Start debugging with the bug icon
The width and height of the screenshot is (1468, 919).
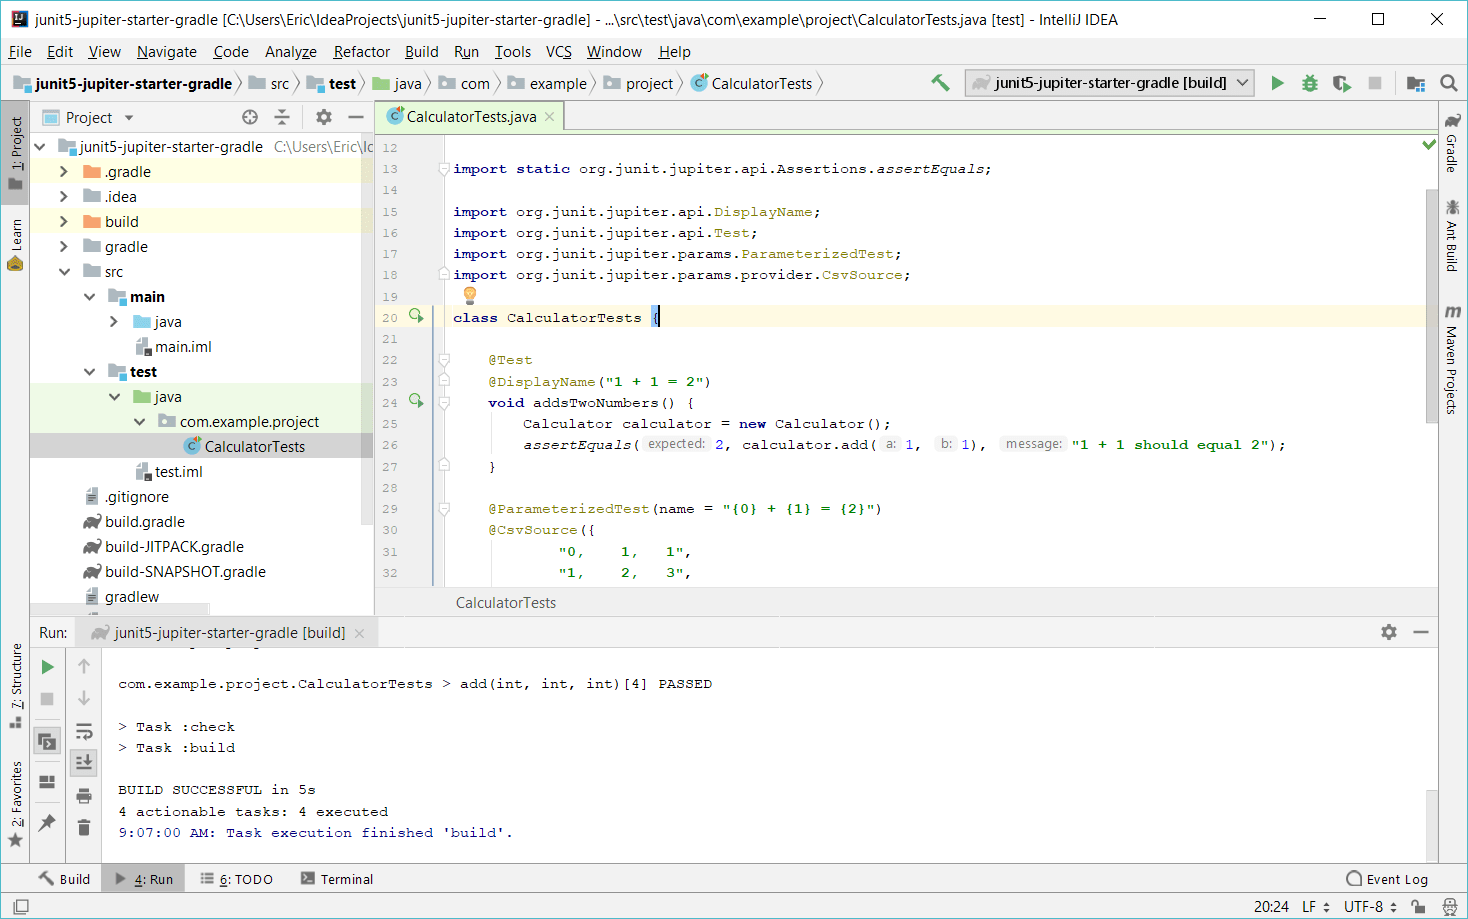tap(1309, 83)
